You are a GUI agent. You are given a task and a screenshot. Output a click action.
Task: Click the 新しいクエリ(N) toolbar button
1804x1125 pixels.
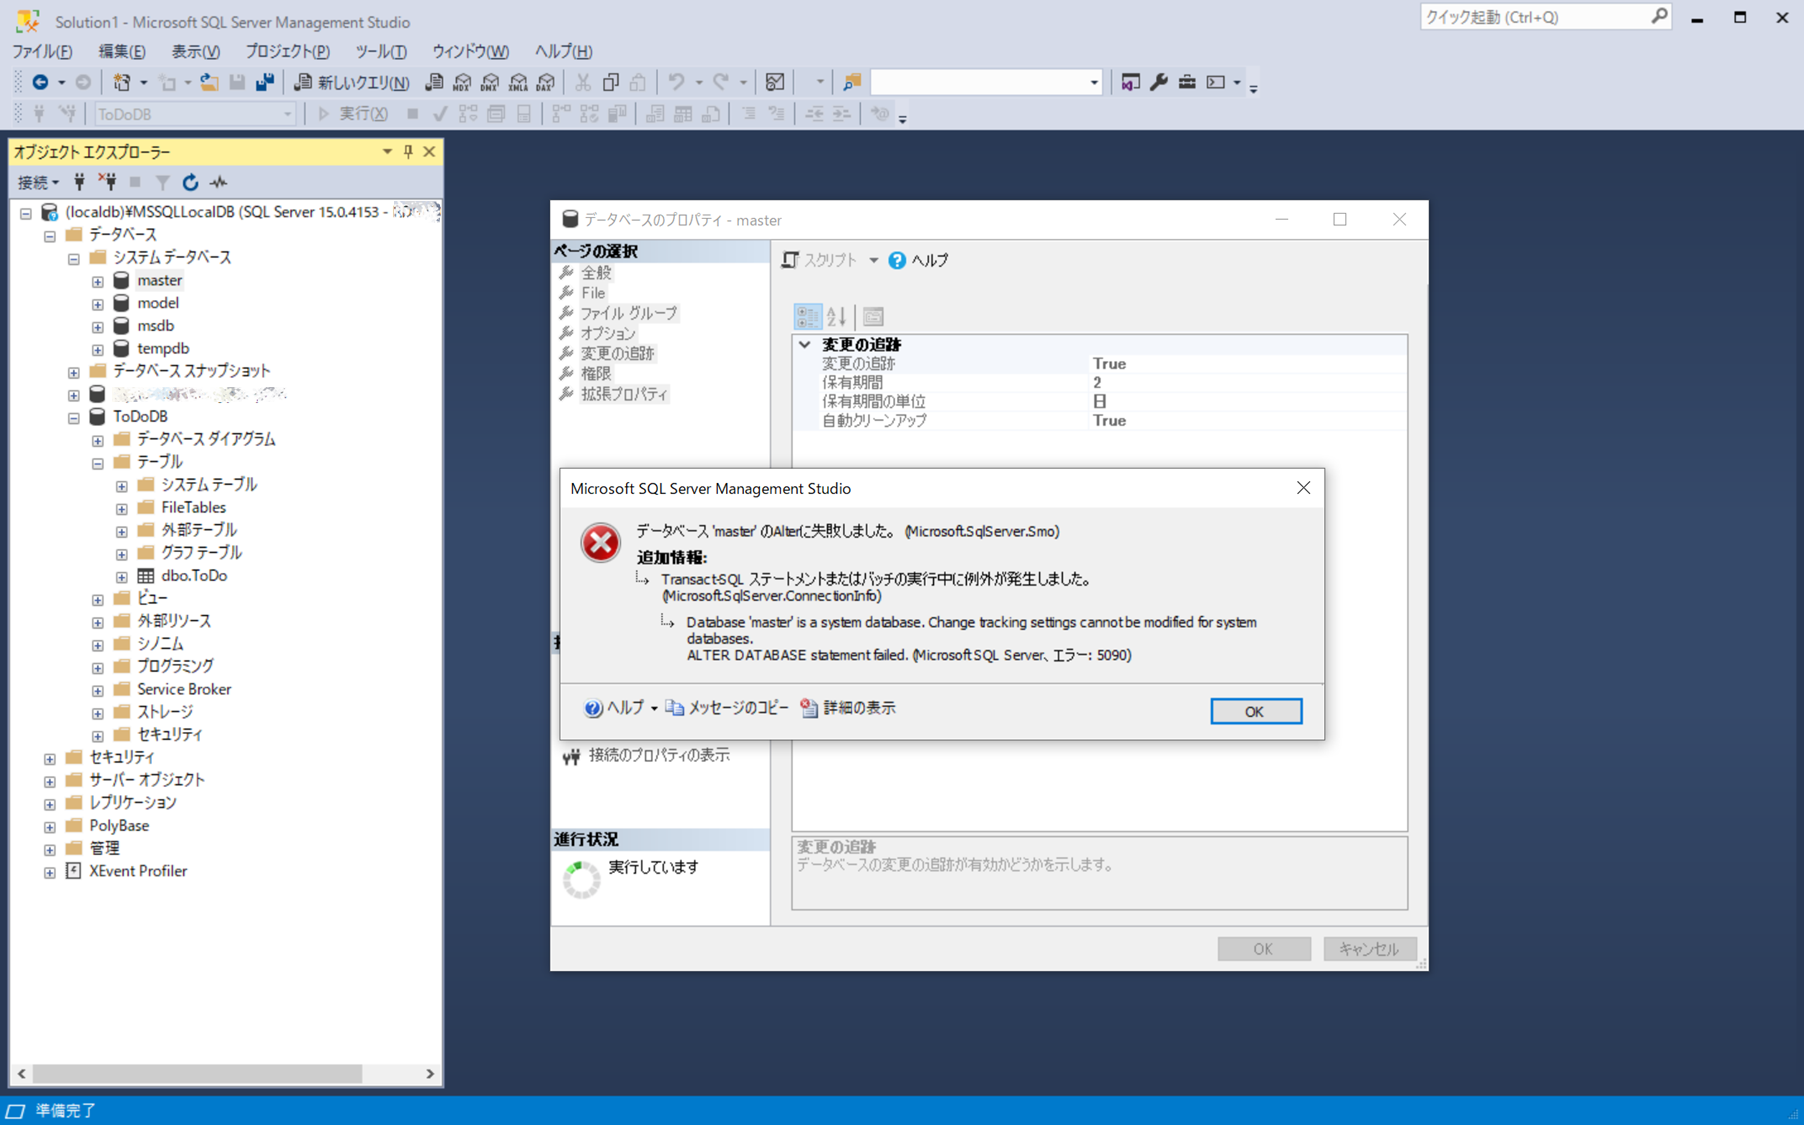[351, 82]
